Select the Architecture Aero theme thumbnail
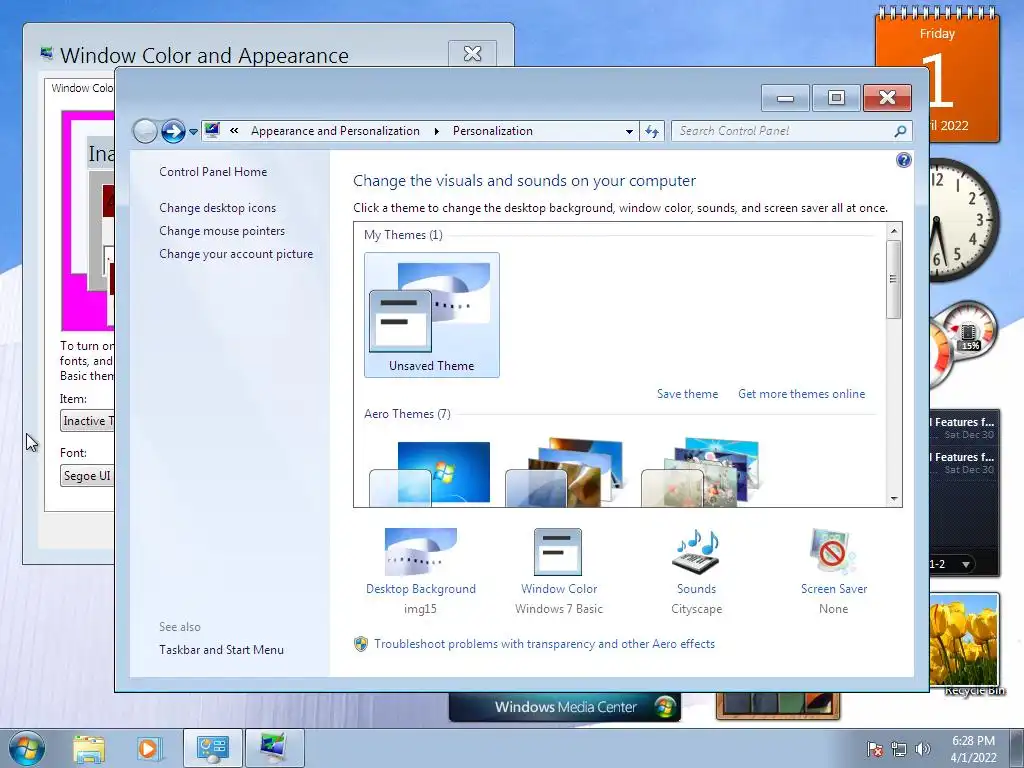 pos(564,473)
